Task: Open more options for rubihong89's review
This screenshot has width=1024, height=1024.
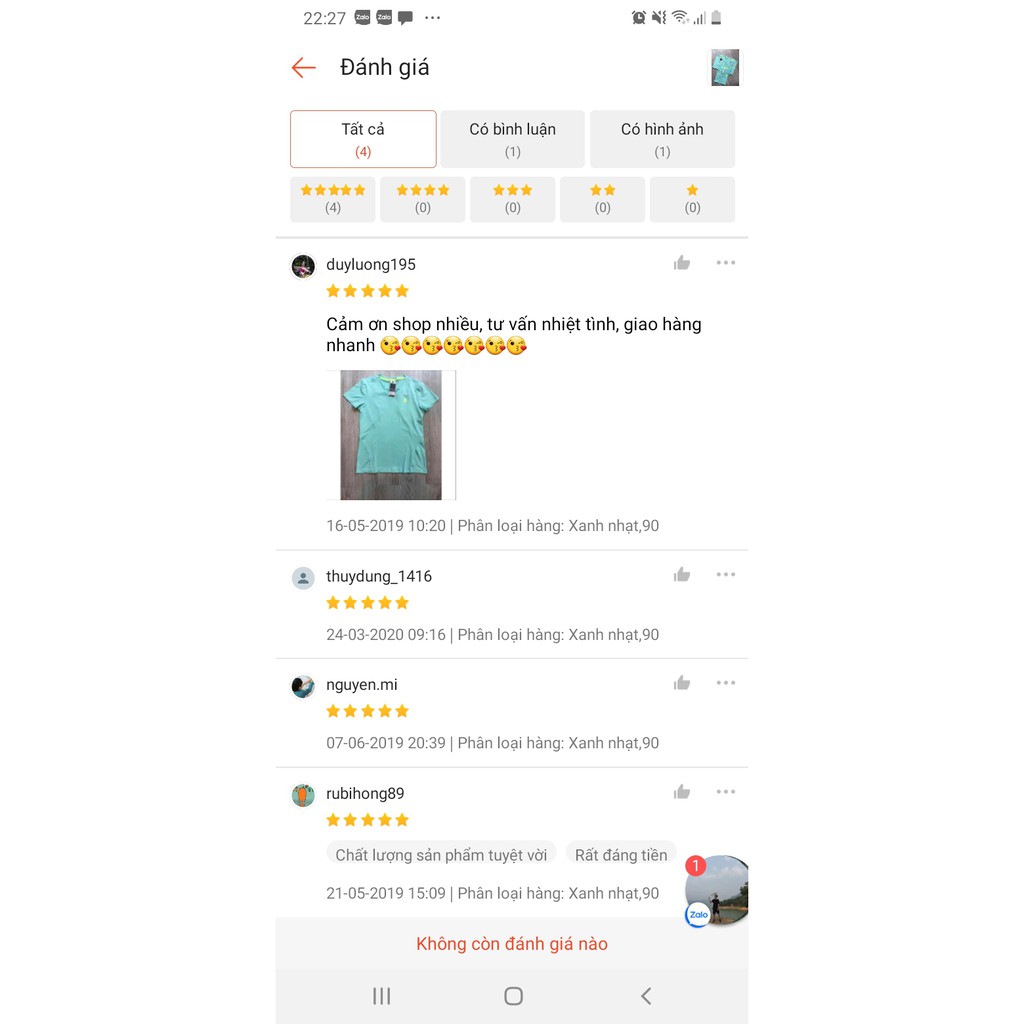Action: 726,792
